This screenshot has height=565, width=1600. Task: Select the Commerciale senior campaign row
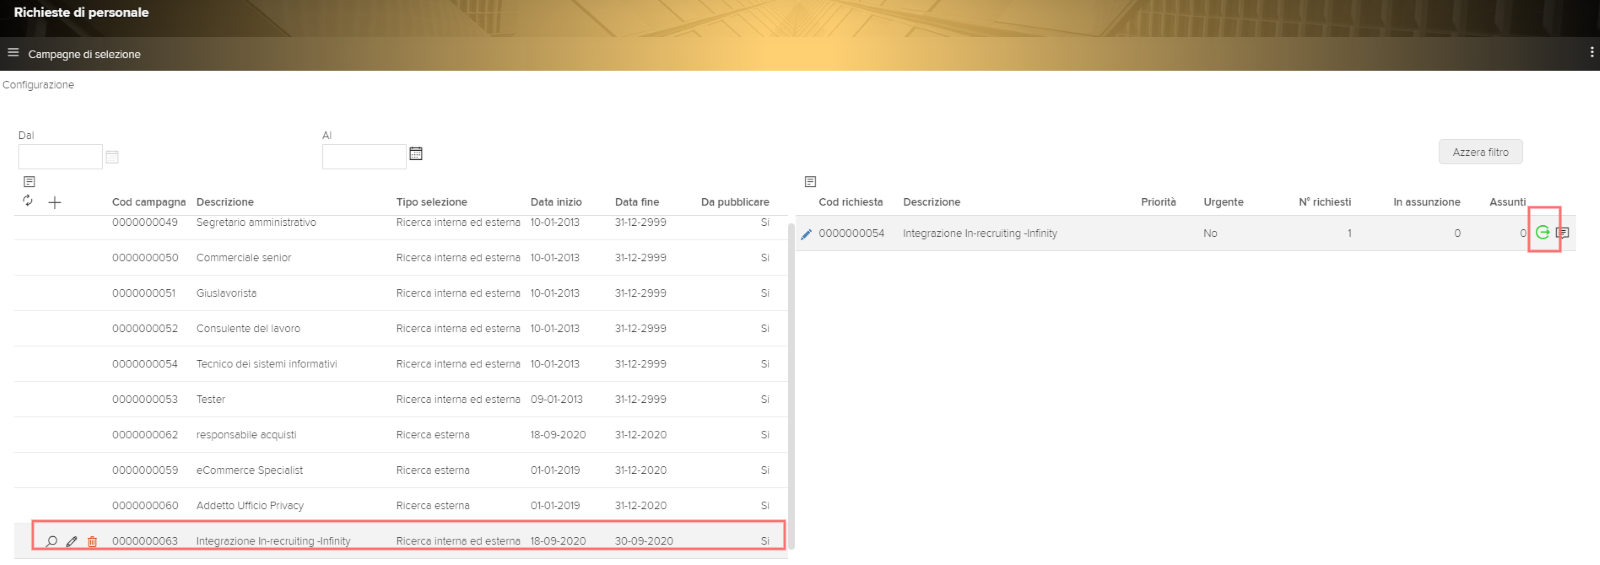pos(401,258)
